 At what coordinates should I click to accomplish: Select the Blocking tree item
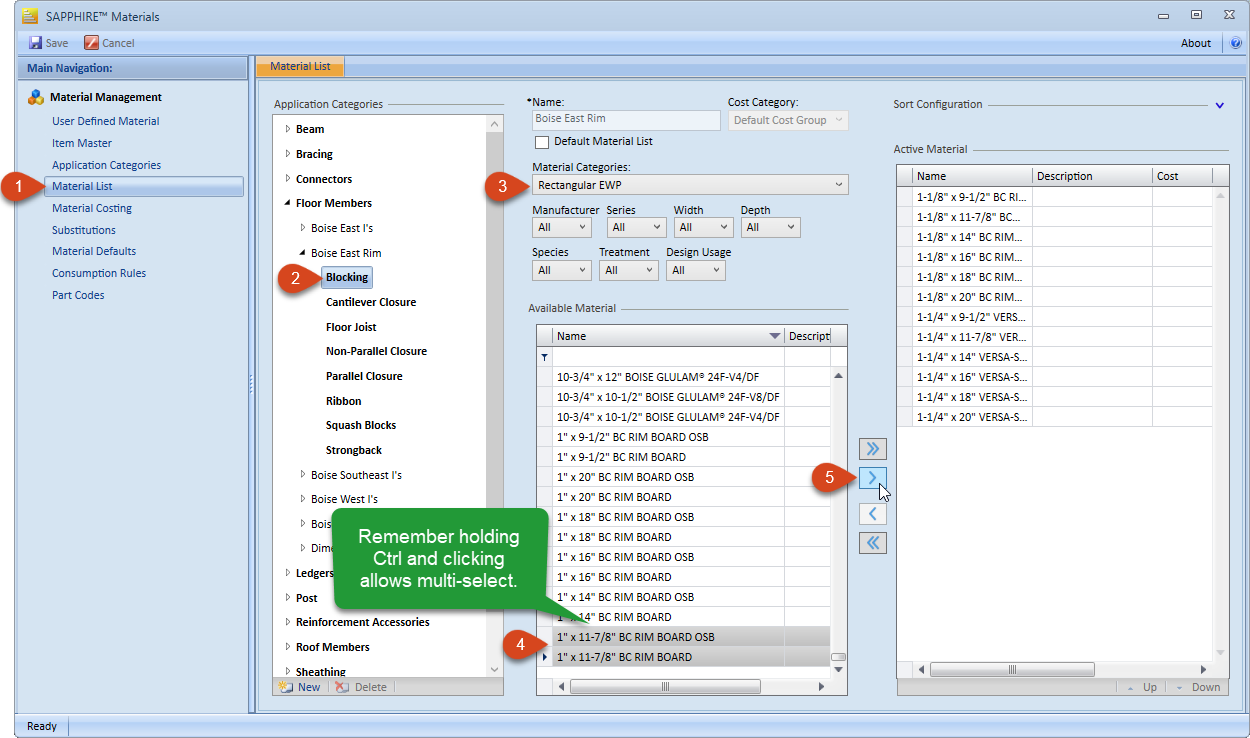click(x=347, y=277)
